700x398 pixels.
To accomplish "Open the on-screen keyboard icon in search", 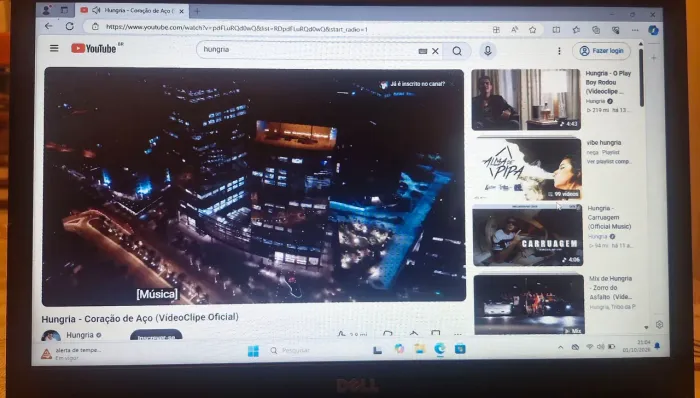I will [x=422, y=51].
